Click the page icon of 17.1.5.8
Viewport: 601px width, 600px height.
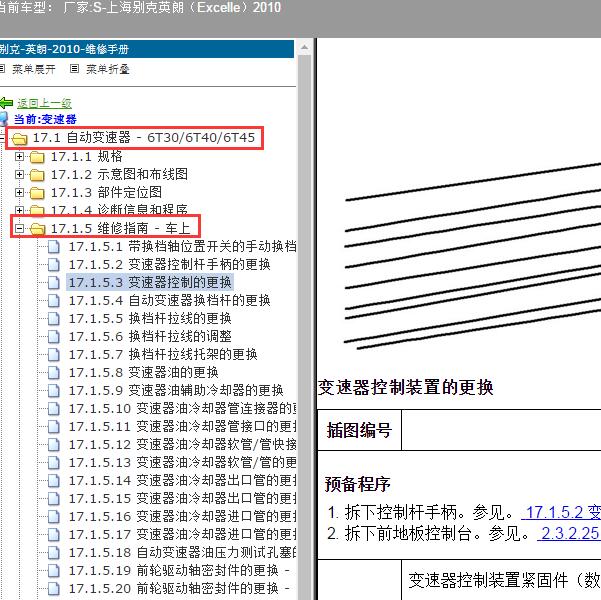54,373
